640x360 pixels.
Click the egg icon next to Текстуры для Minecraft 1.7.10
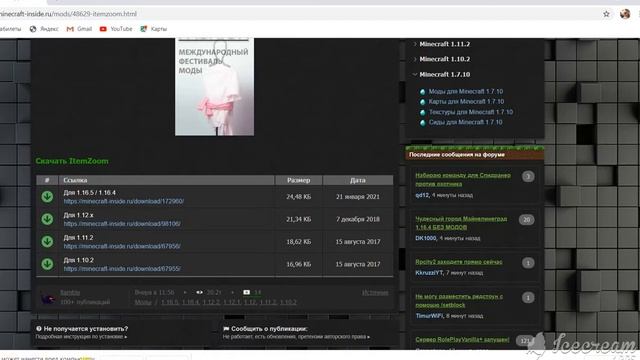coord(423,112)
